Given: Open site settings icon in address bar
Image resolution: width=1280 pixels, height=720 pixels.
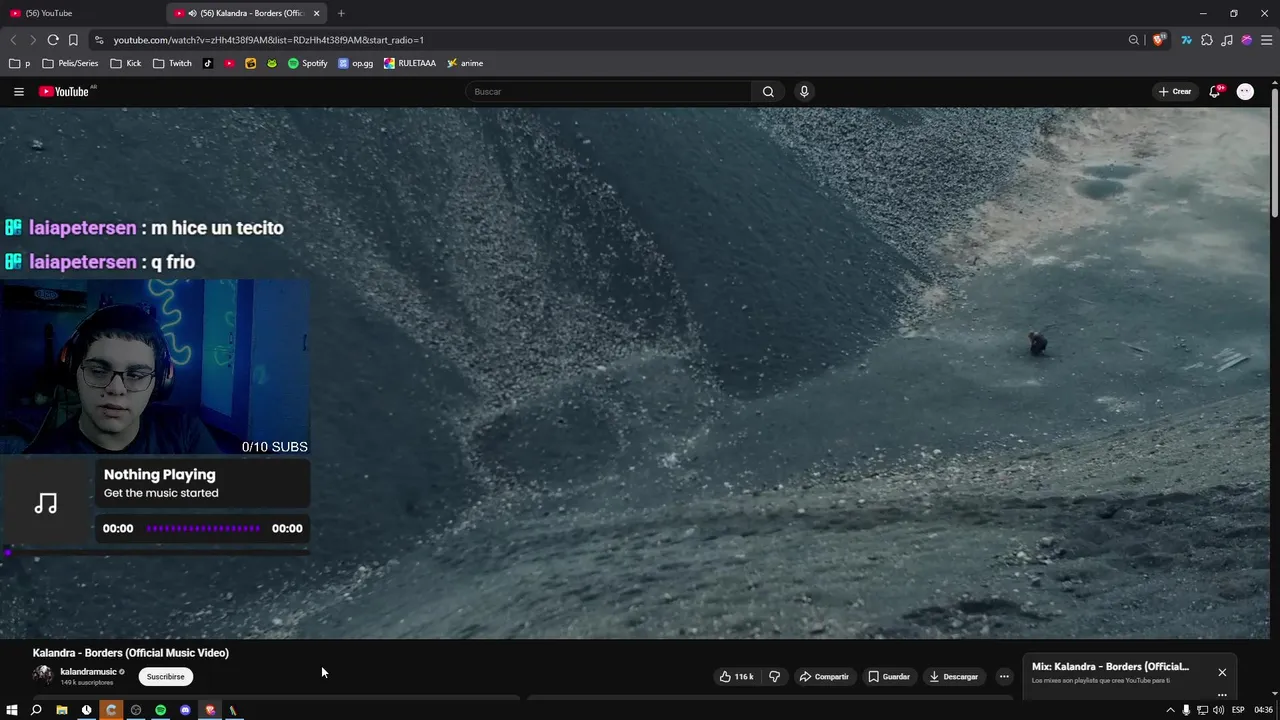Looking at the screenshot, I should click(x=98, y=40).
